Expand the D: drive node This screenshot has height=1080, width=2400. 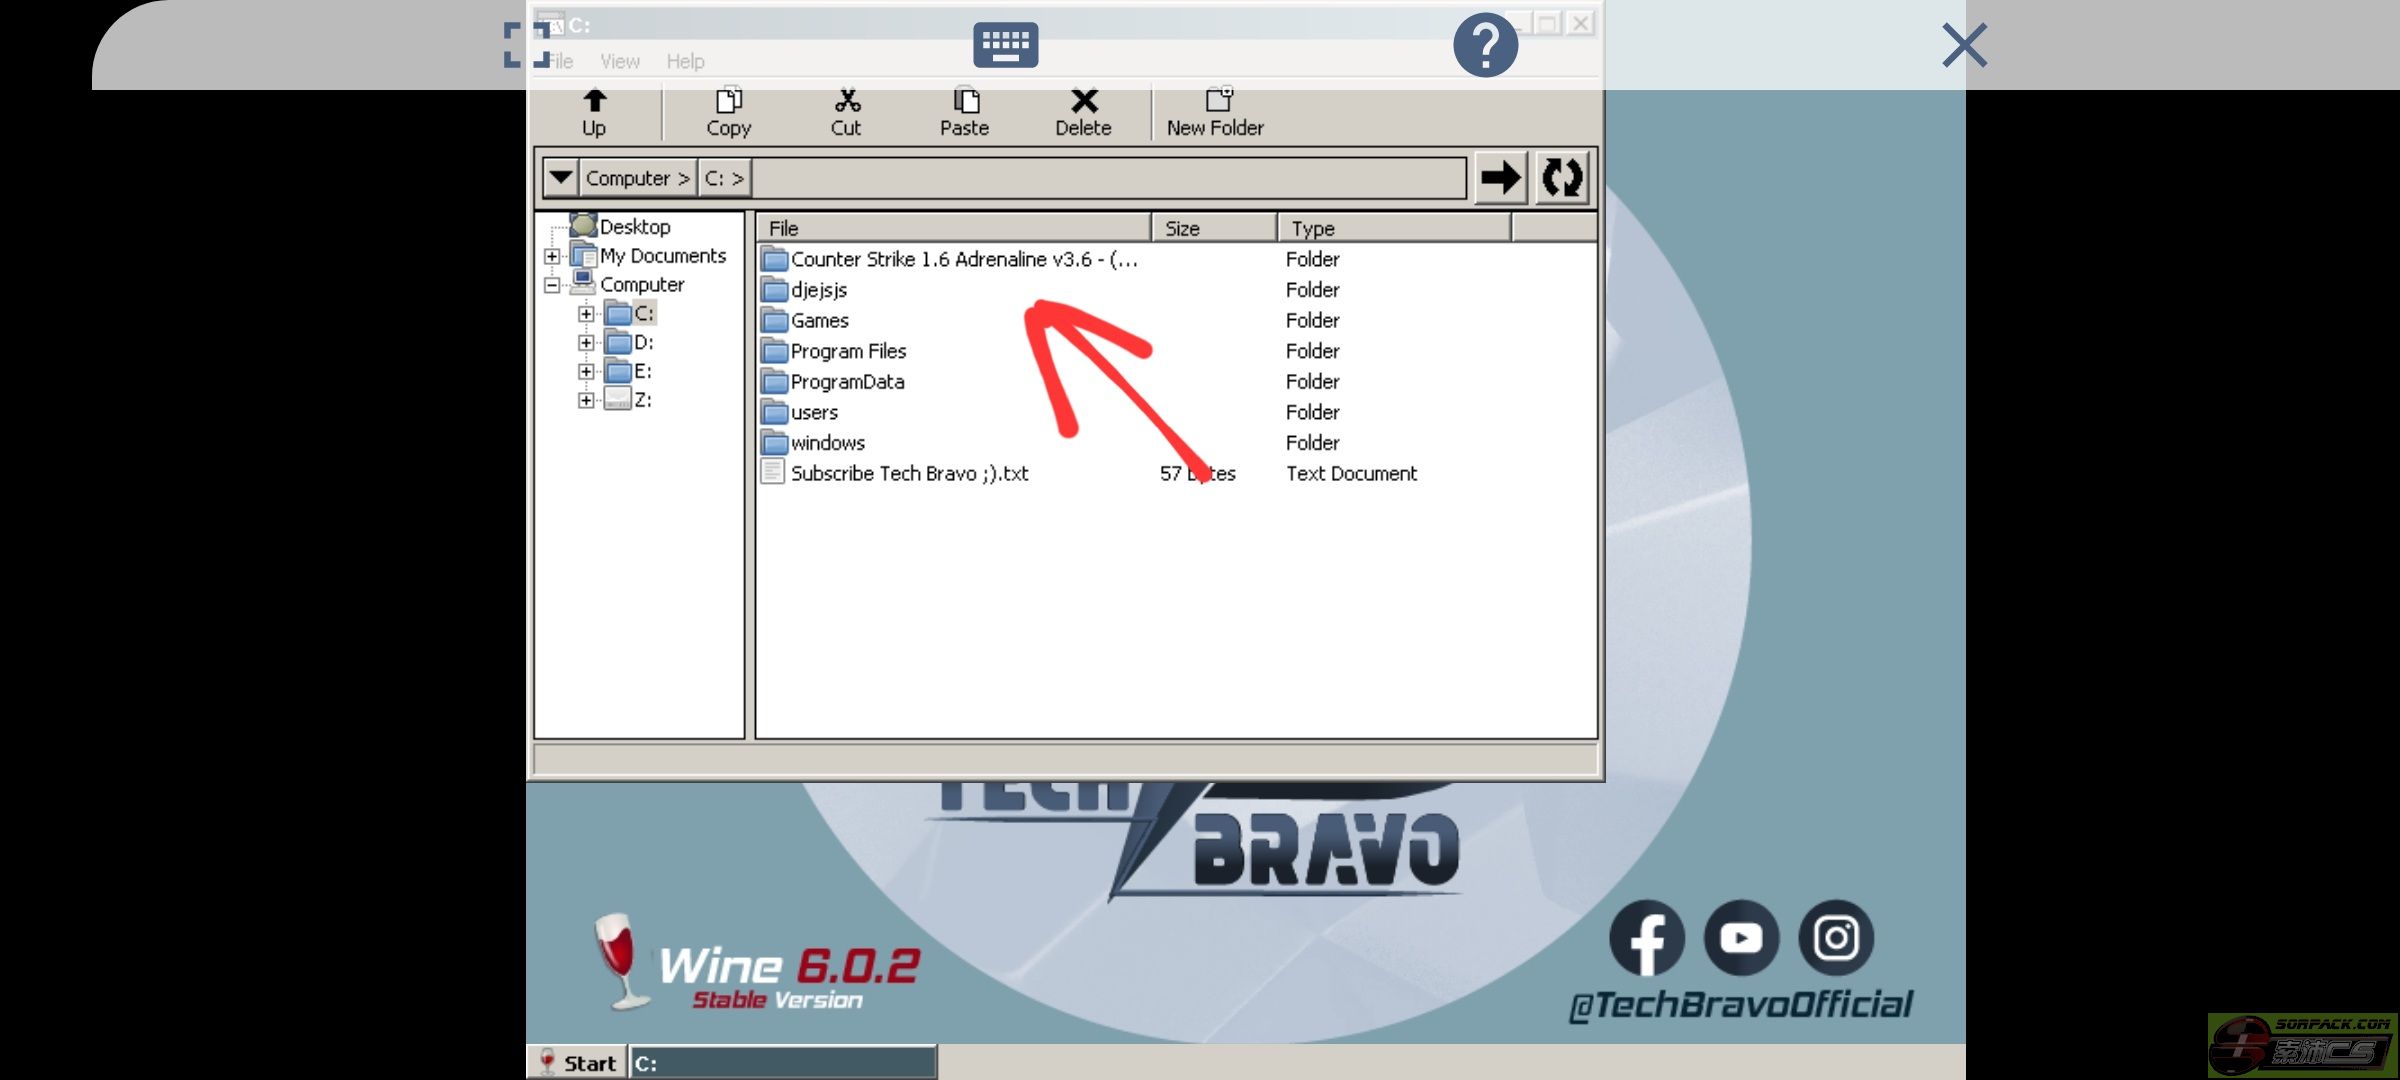(586, 343)
